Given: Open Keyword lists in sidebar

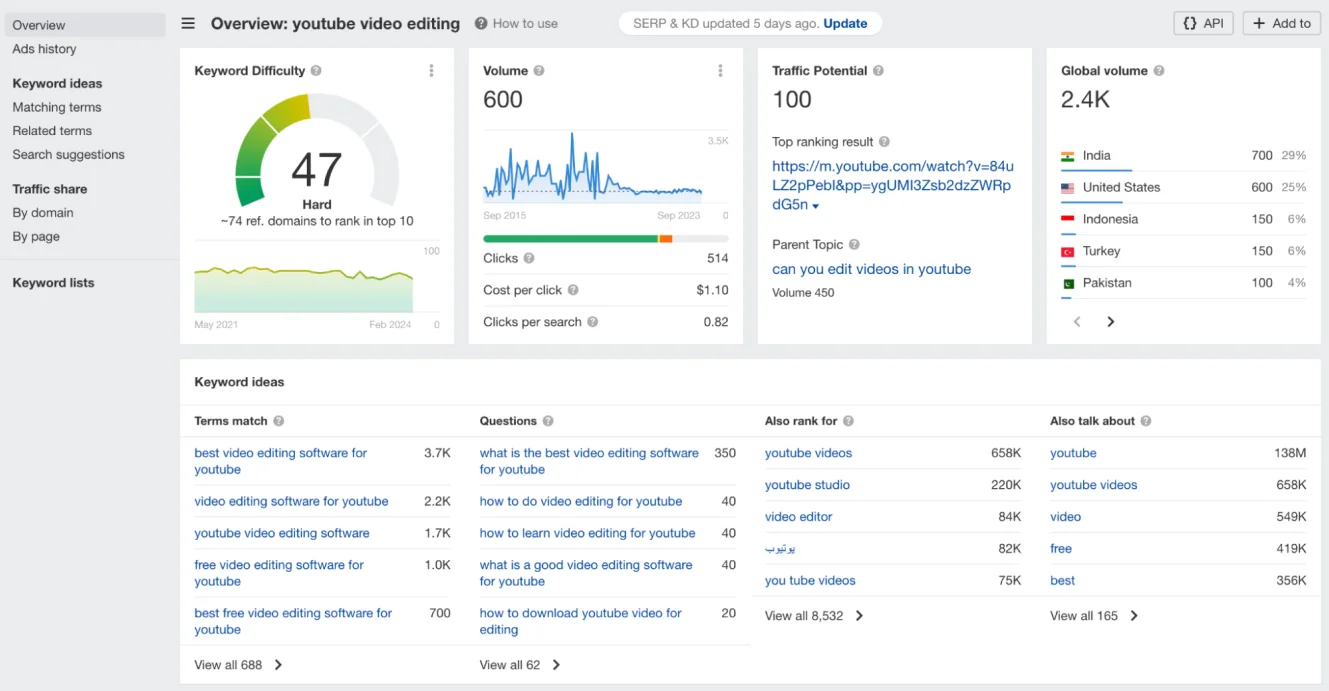Looking at the screenshot, I should point(53,283).
